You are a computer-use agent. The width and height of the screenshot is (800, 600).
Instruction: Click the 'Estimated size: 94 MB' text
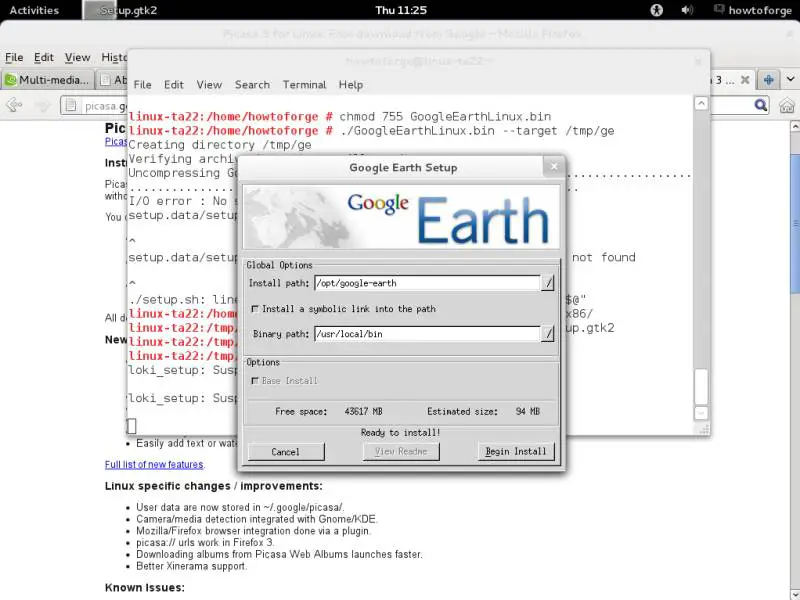click(x=483, y=411)
